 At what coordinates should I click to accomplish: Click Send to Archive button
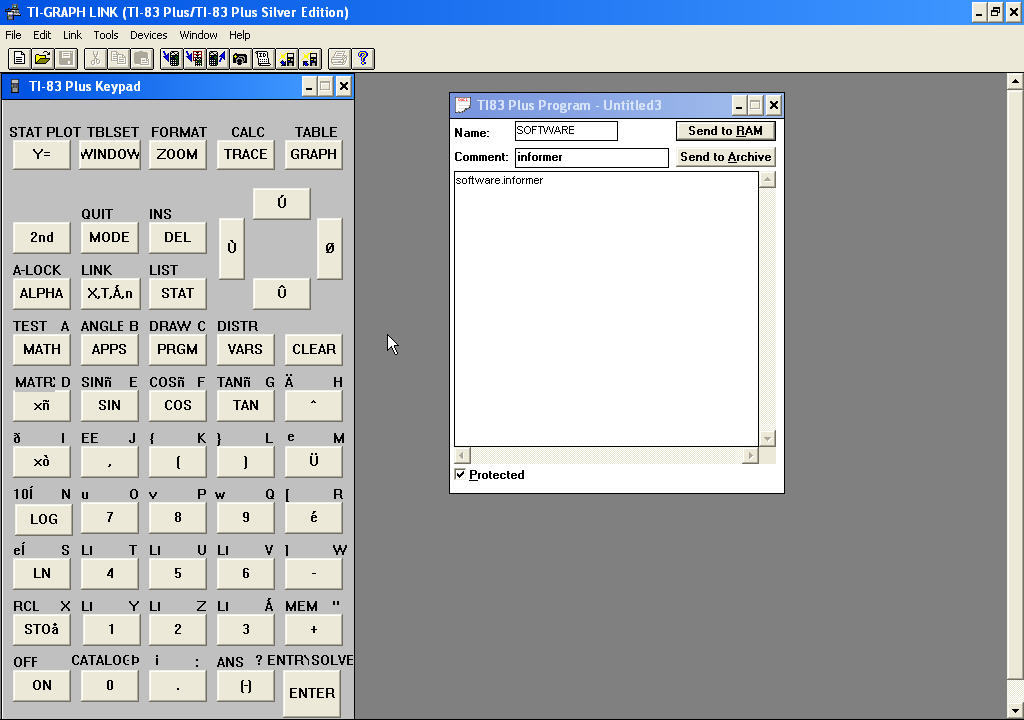[726, 157]
